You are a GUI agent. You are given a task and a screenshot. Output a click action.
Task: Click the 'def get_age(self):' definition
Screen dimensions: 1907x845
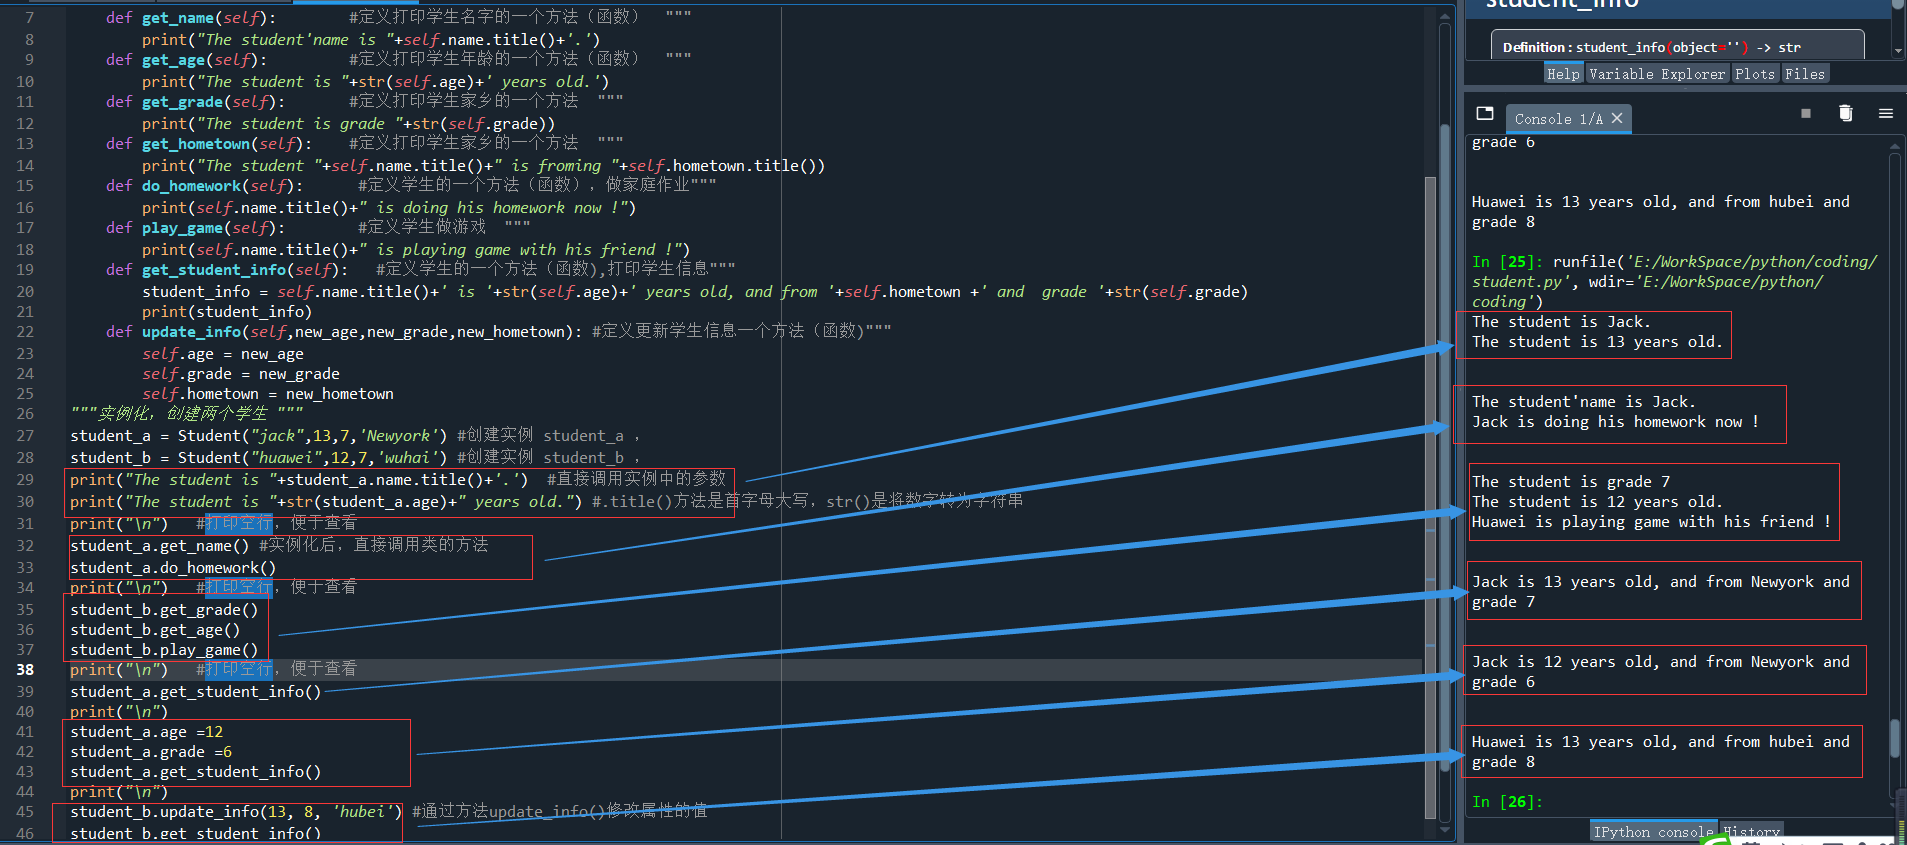click(x=186, y=60)
